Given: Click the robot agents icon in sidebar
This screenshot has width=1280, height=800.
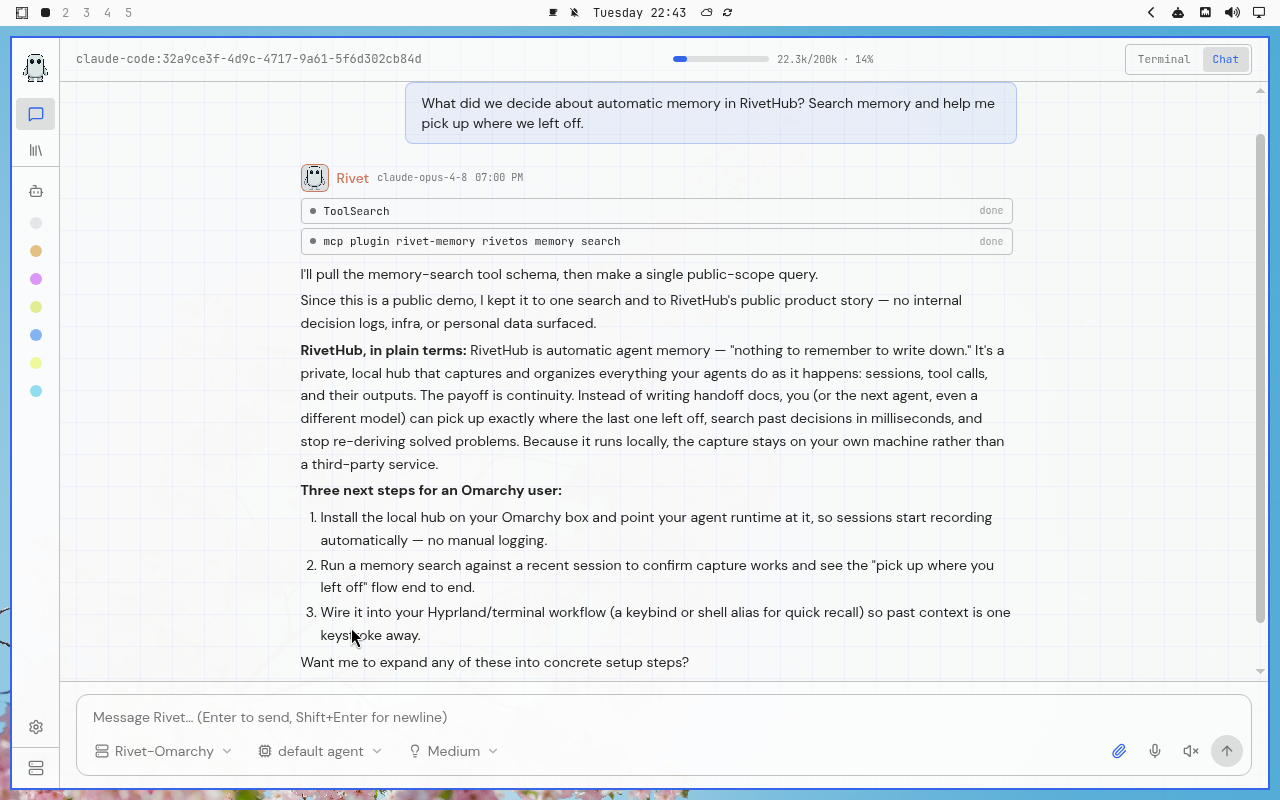Looking at the screenshot, I should coord(36,191).
